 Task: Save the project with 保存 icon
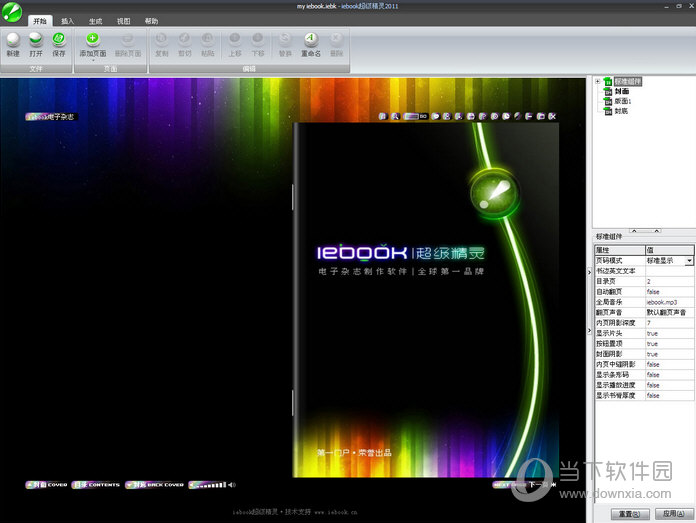click(x=59, y=39)
